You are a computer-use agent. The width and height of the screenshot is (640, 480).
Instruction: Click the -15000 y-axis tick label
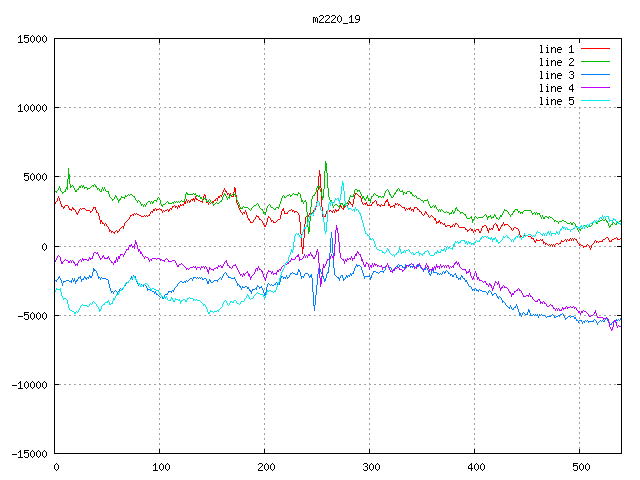29,453
